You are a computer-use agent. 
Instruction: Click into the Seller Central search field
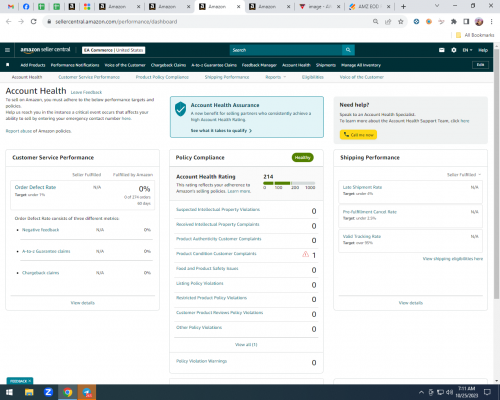pos(286,50)
